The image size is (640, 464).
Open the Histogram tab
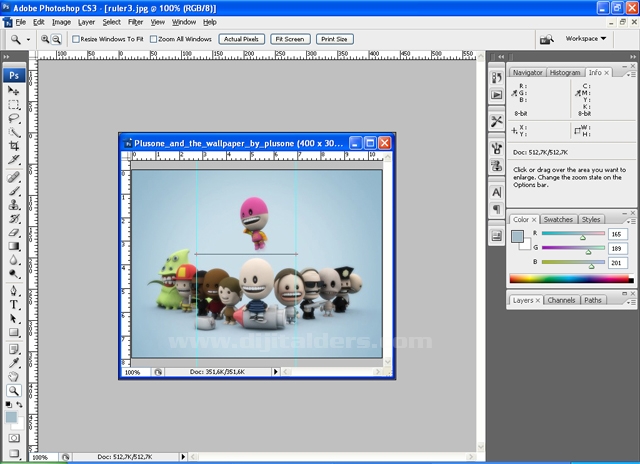click(x=564, y=72)
